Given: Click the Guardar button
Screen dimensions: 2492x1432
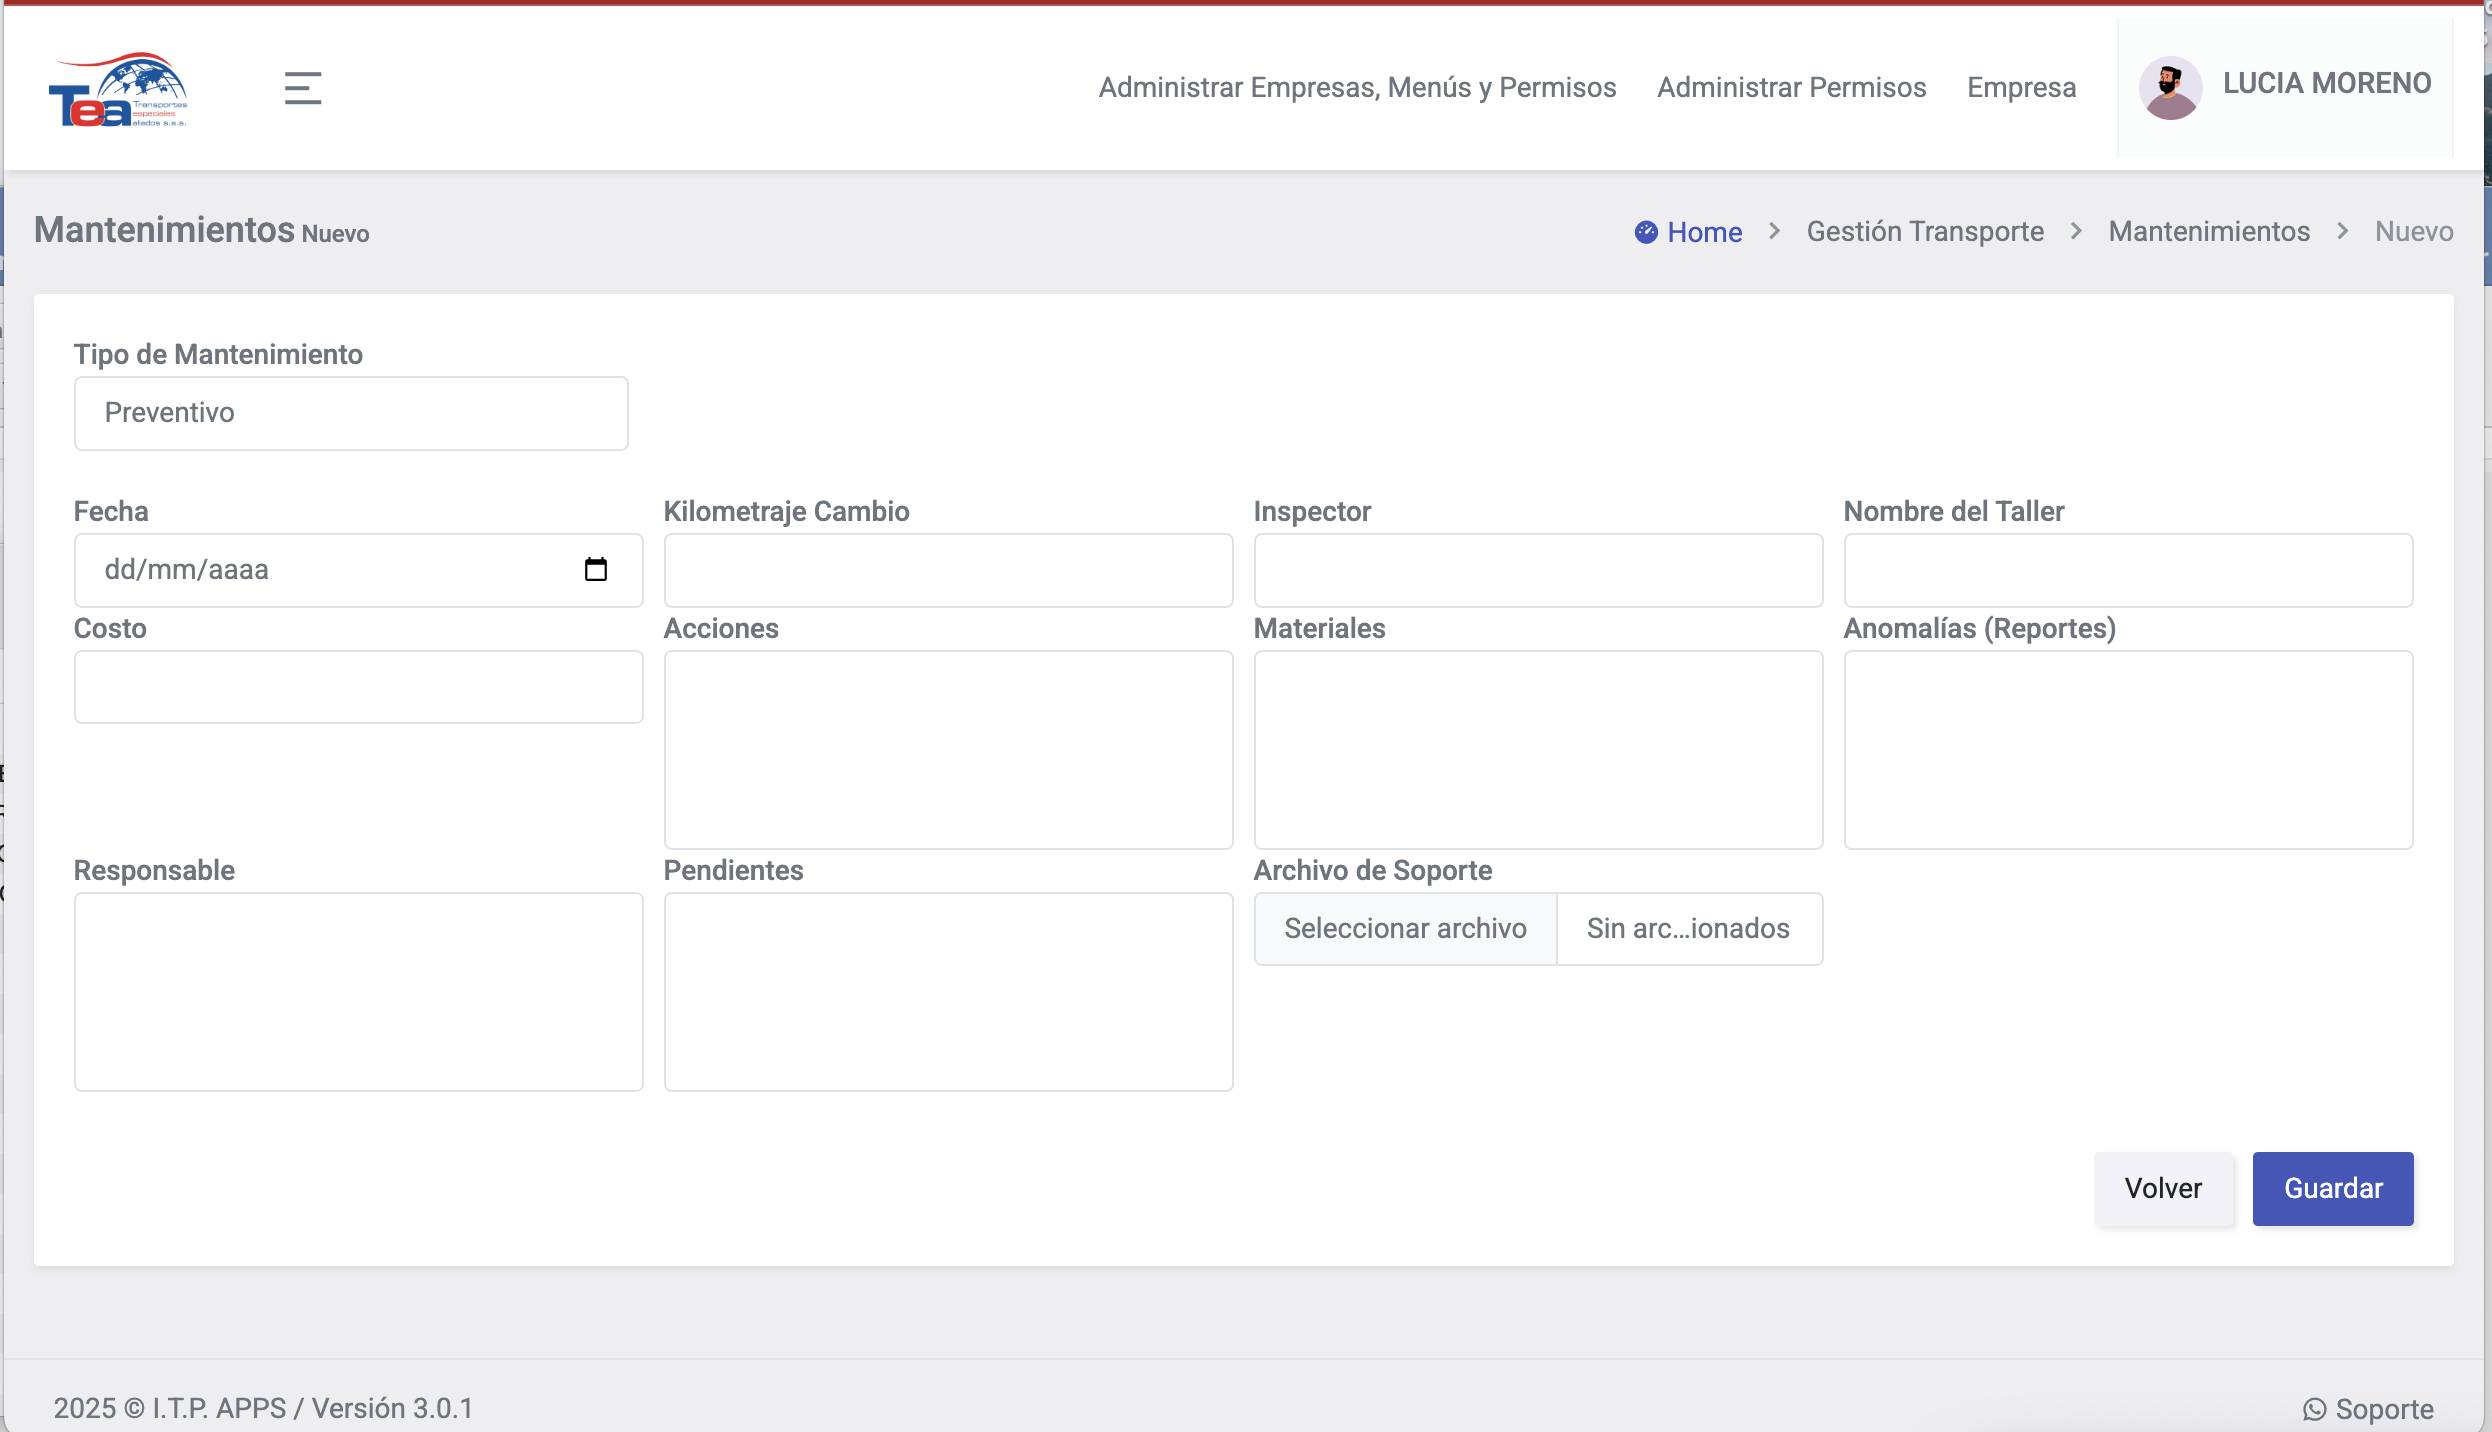Looking at the screenshot, I should pos(2332,1188).
